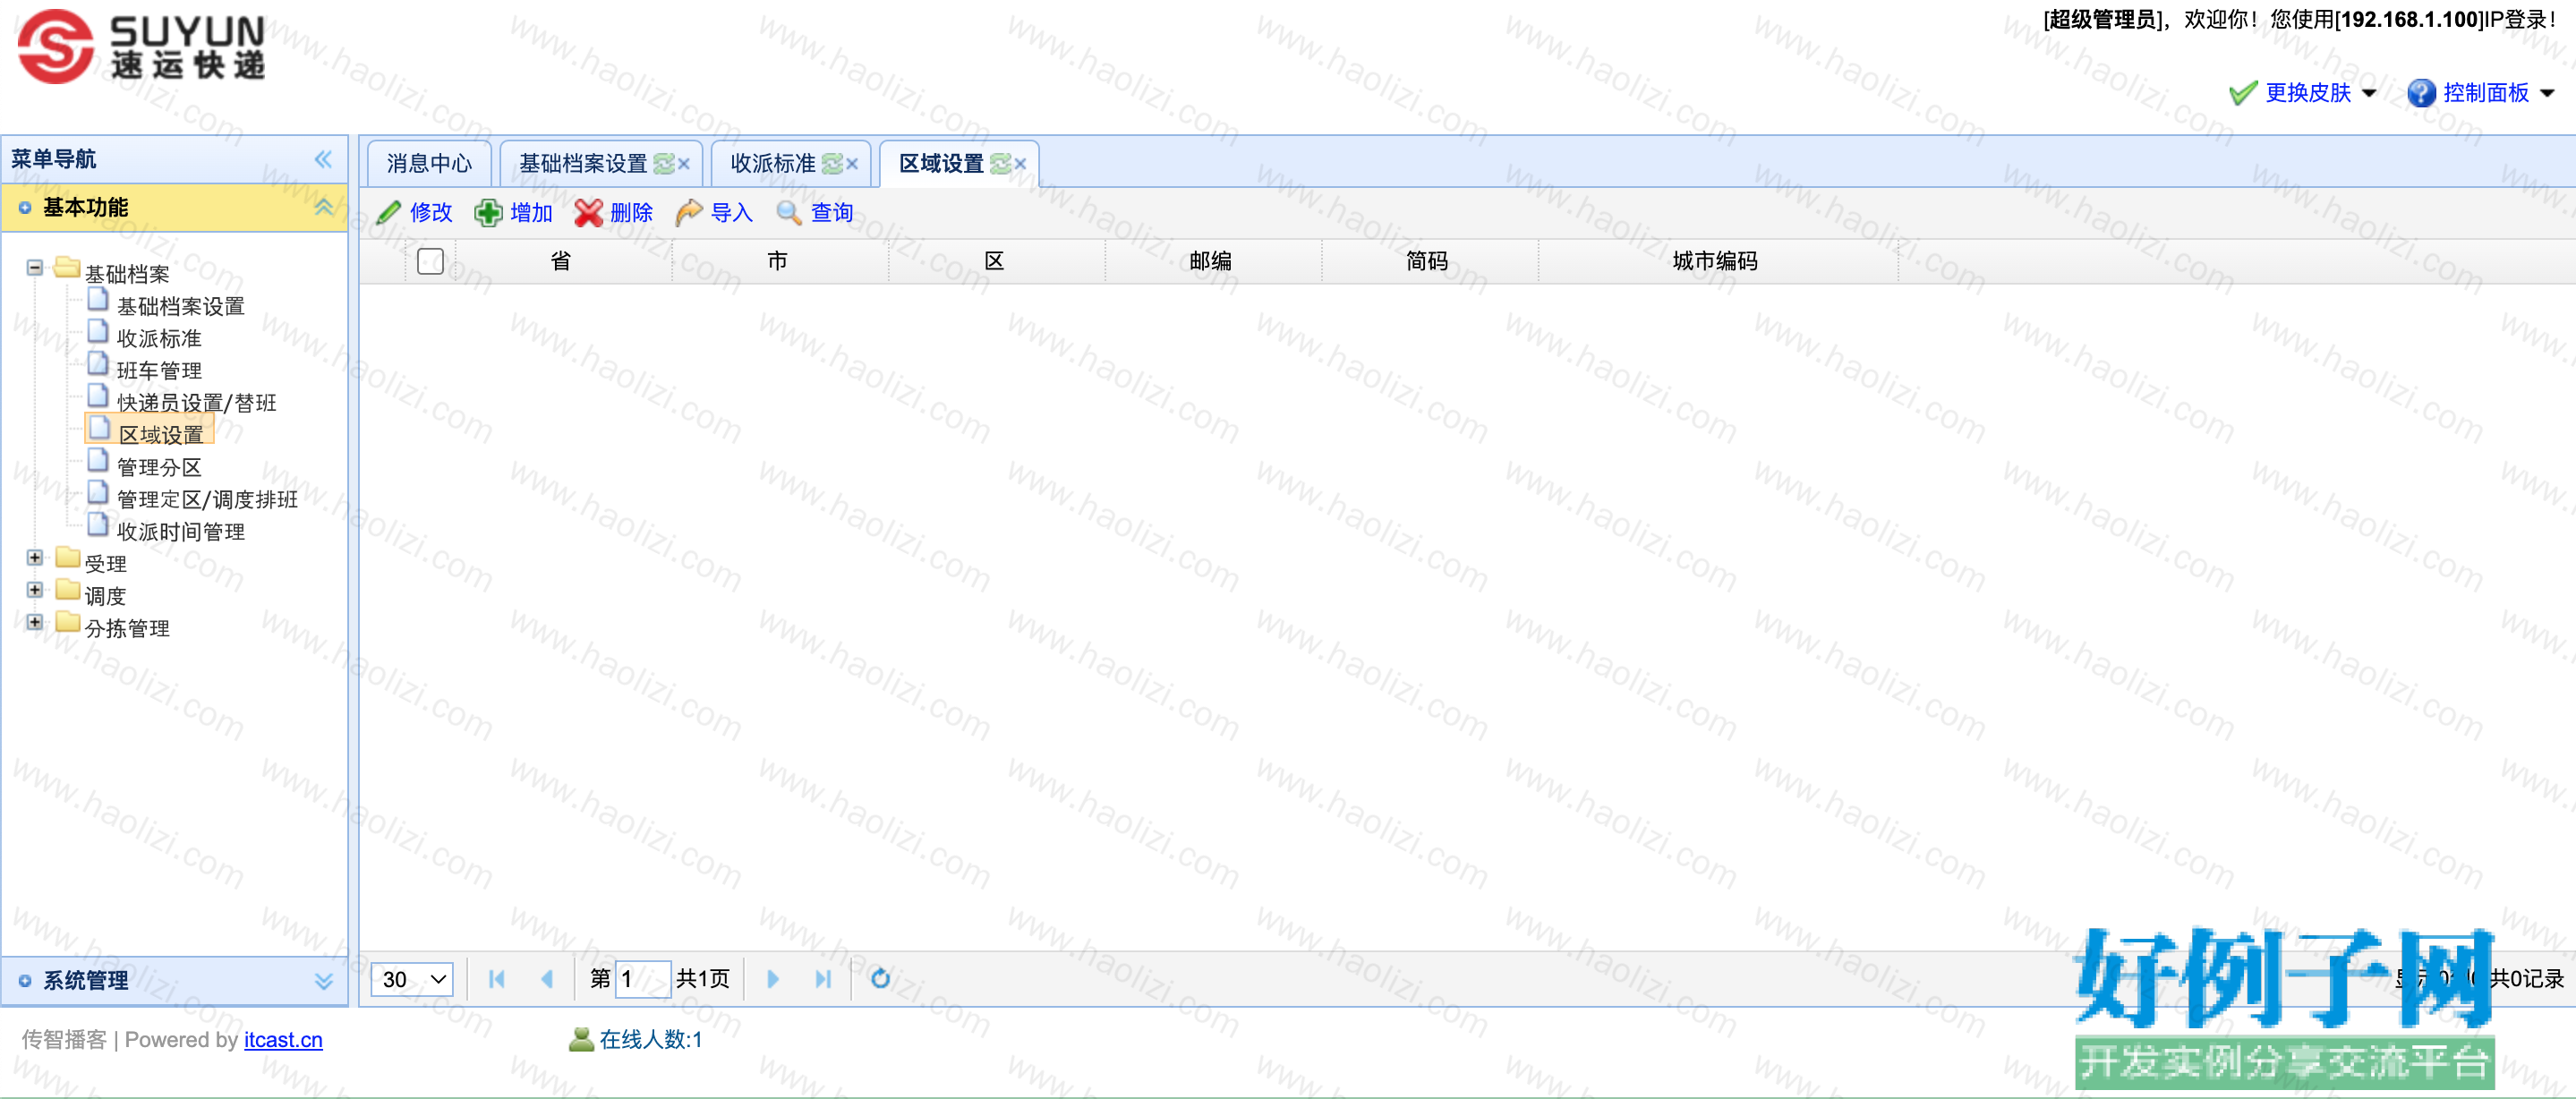This screenshot has width=2576, height=1099.
Task: Refresh the 区域设置 tab via its refresh icon
Action: [x=1000, y=164]
